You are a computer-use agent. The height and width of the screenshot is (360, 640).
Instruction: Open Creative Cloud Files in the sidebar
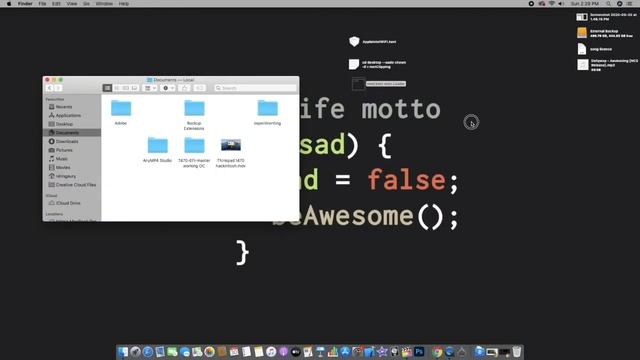(x=72, y=185)
